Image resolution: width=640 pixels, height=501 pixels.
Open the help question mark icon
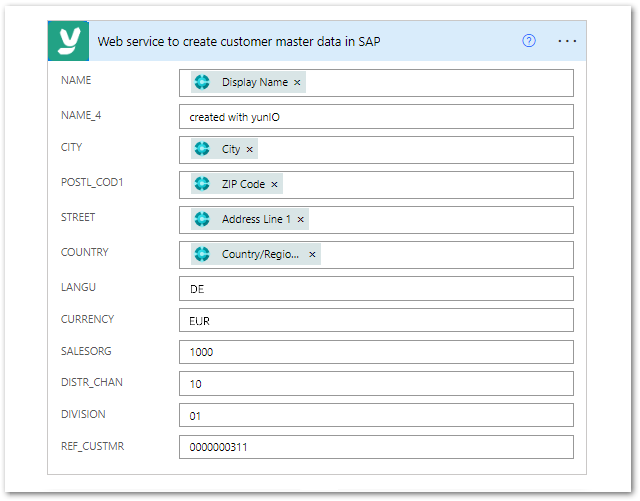point(529,41)
